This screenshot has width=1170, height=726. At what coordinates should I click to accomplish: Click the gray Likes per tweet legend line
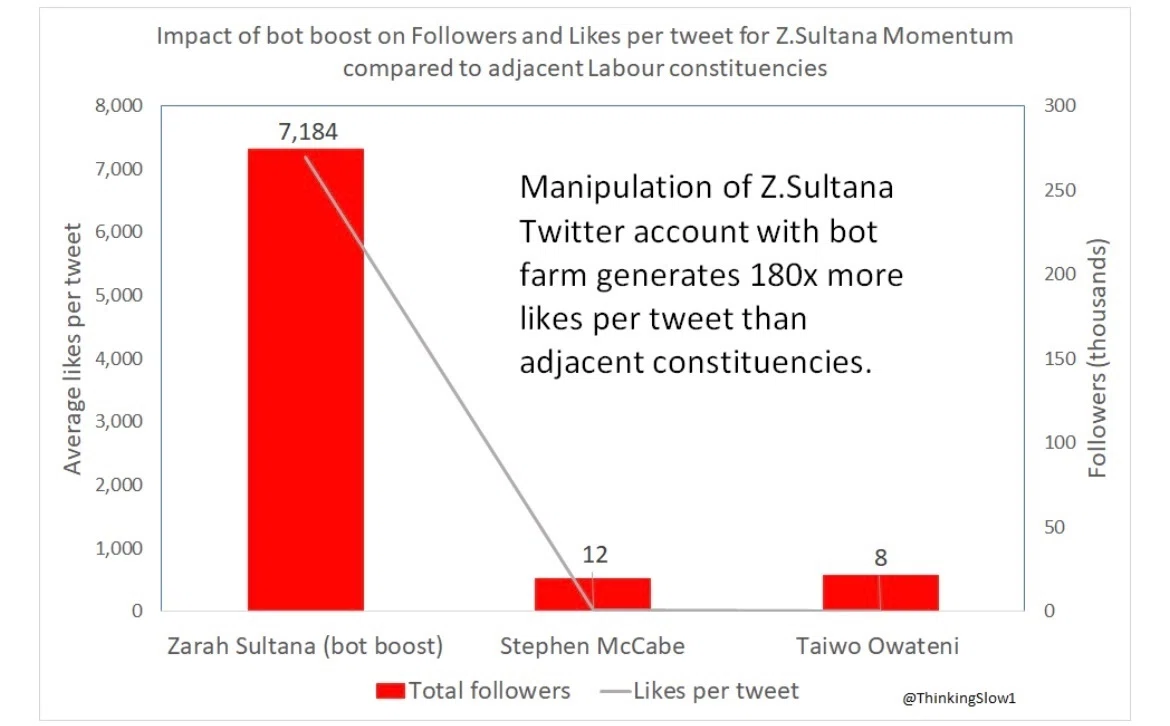click(x=615, y=692)
